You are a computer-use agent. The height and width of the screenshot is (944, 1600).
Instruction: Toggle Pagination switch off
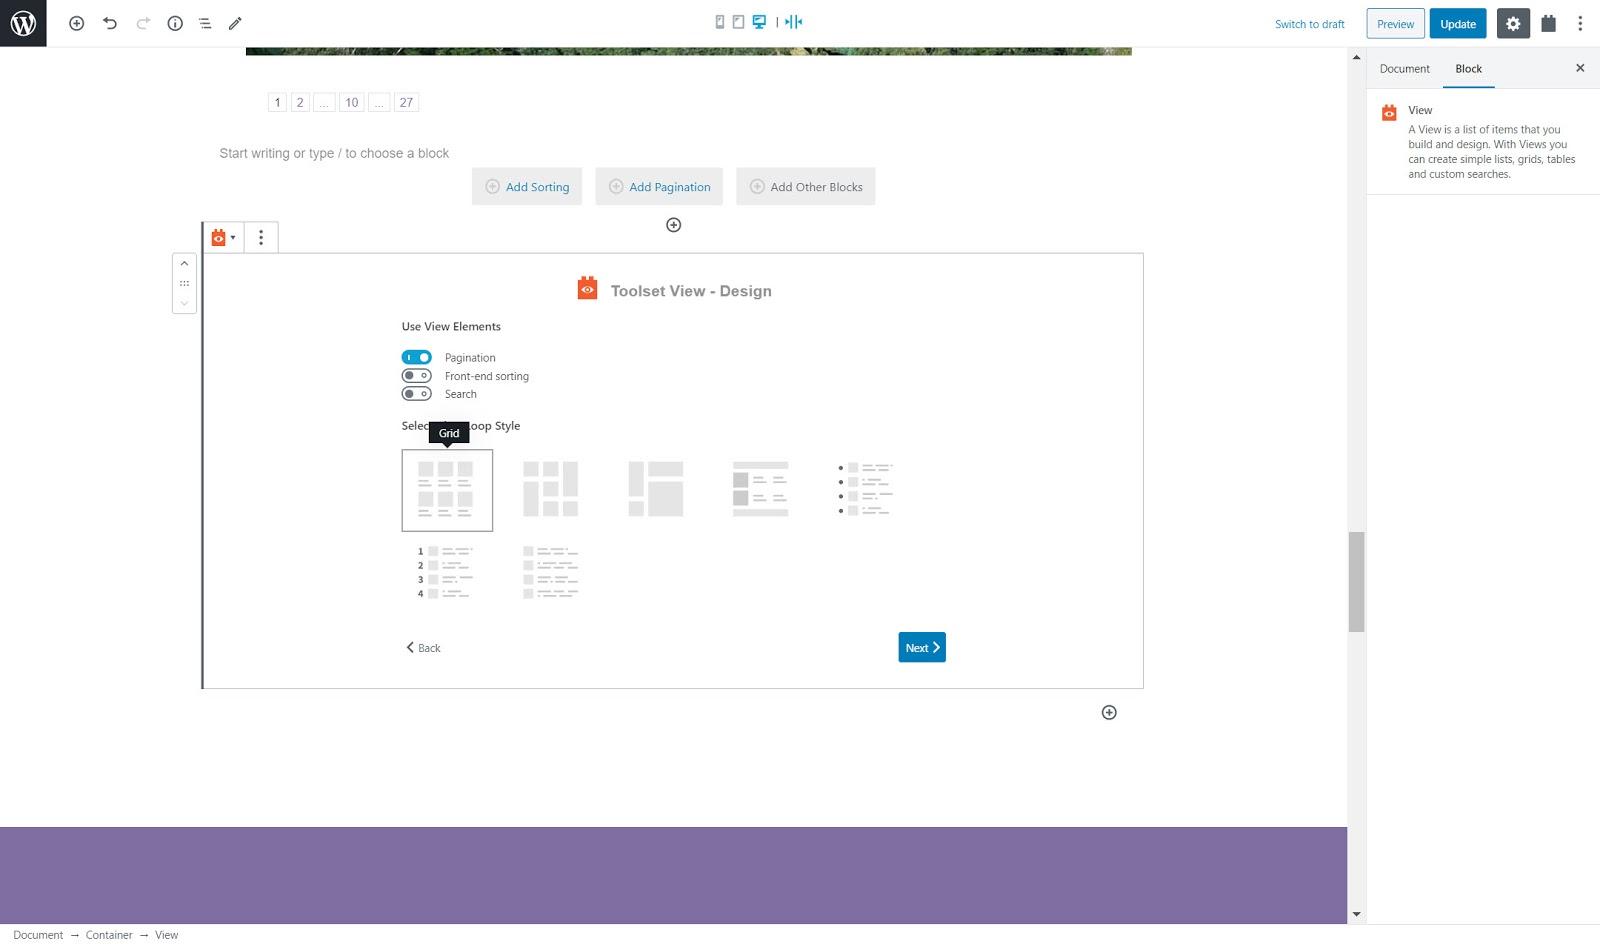417,357
